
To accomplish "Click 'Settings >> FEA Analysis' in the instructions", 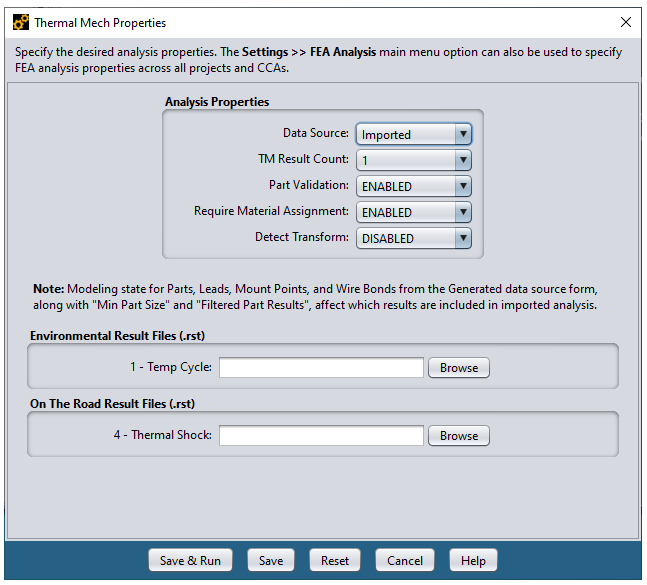I will [309, 52].
